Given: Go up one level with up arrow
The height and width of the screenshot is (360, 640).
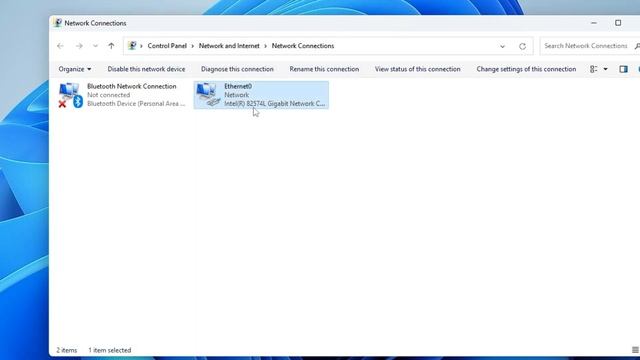Looking at the screenshot, I should tap(111, 46).
